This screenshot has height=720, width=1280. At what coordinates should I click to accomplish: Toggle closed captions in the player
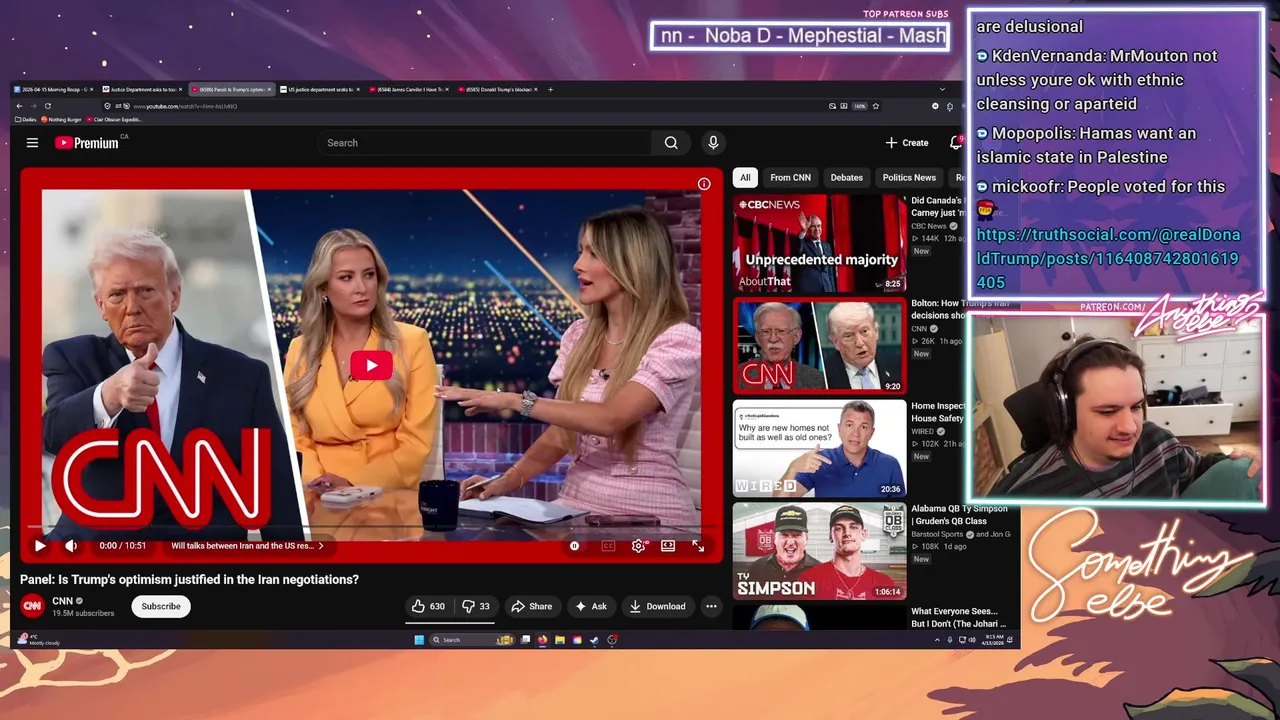[x=608, y=546]
